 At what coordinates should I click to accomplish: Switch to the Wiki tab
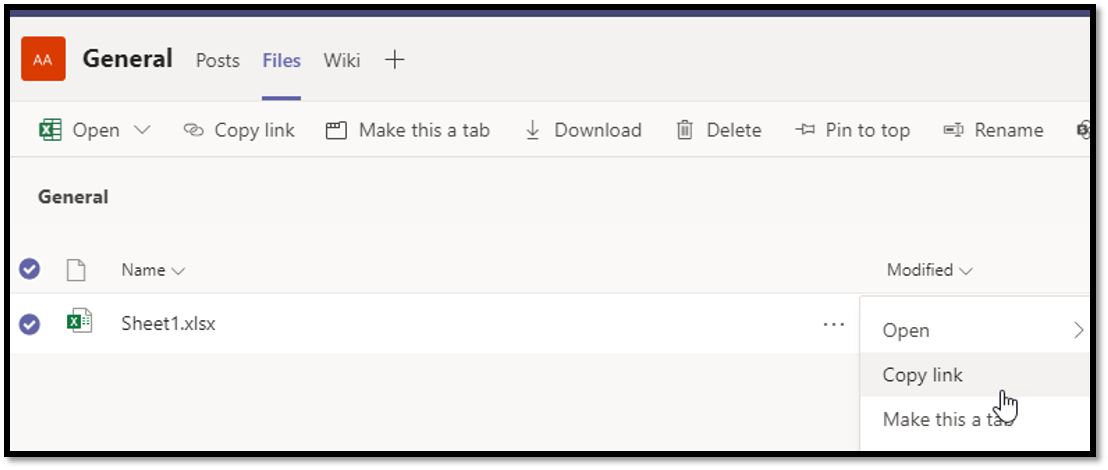pyautogui.click(x=341, y=60)
